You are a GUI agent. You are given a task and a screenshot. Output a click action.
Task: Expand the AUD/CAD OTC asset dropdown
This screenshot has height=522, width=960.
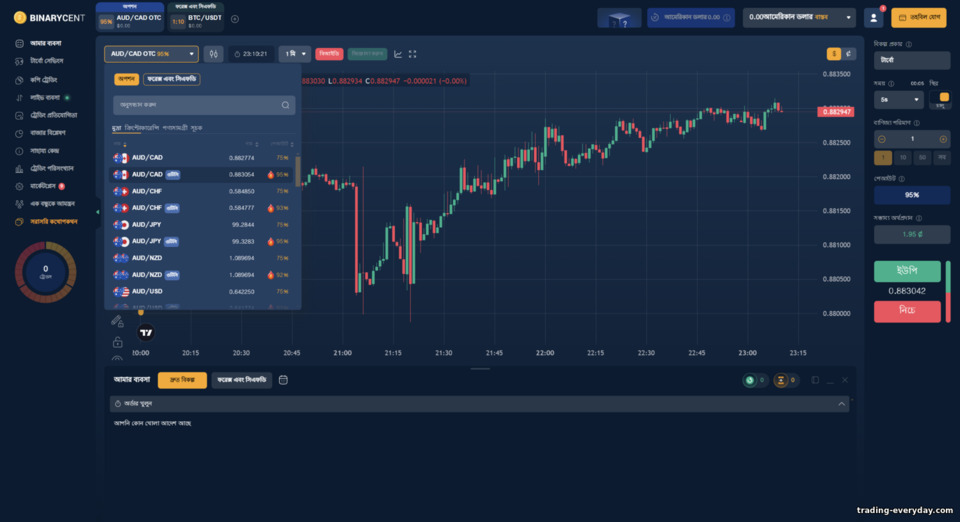[x=151, y=54]
